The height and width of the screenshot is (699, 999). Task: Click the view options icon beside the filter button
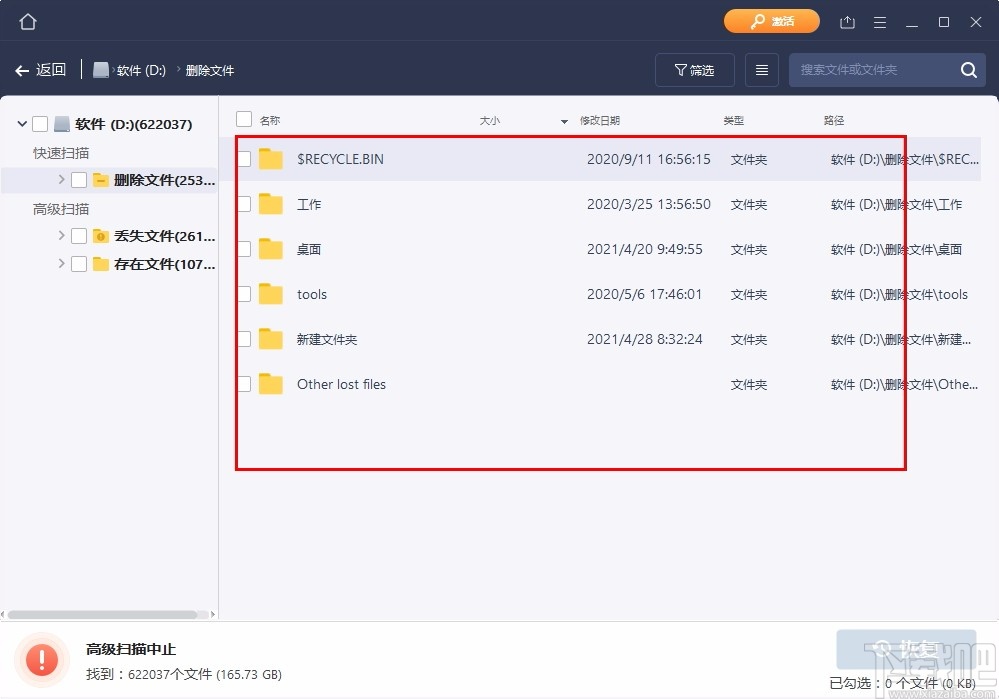tap(761, 69)
